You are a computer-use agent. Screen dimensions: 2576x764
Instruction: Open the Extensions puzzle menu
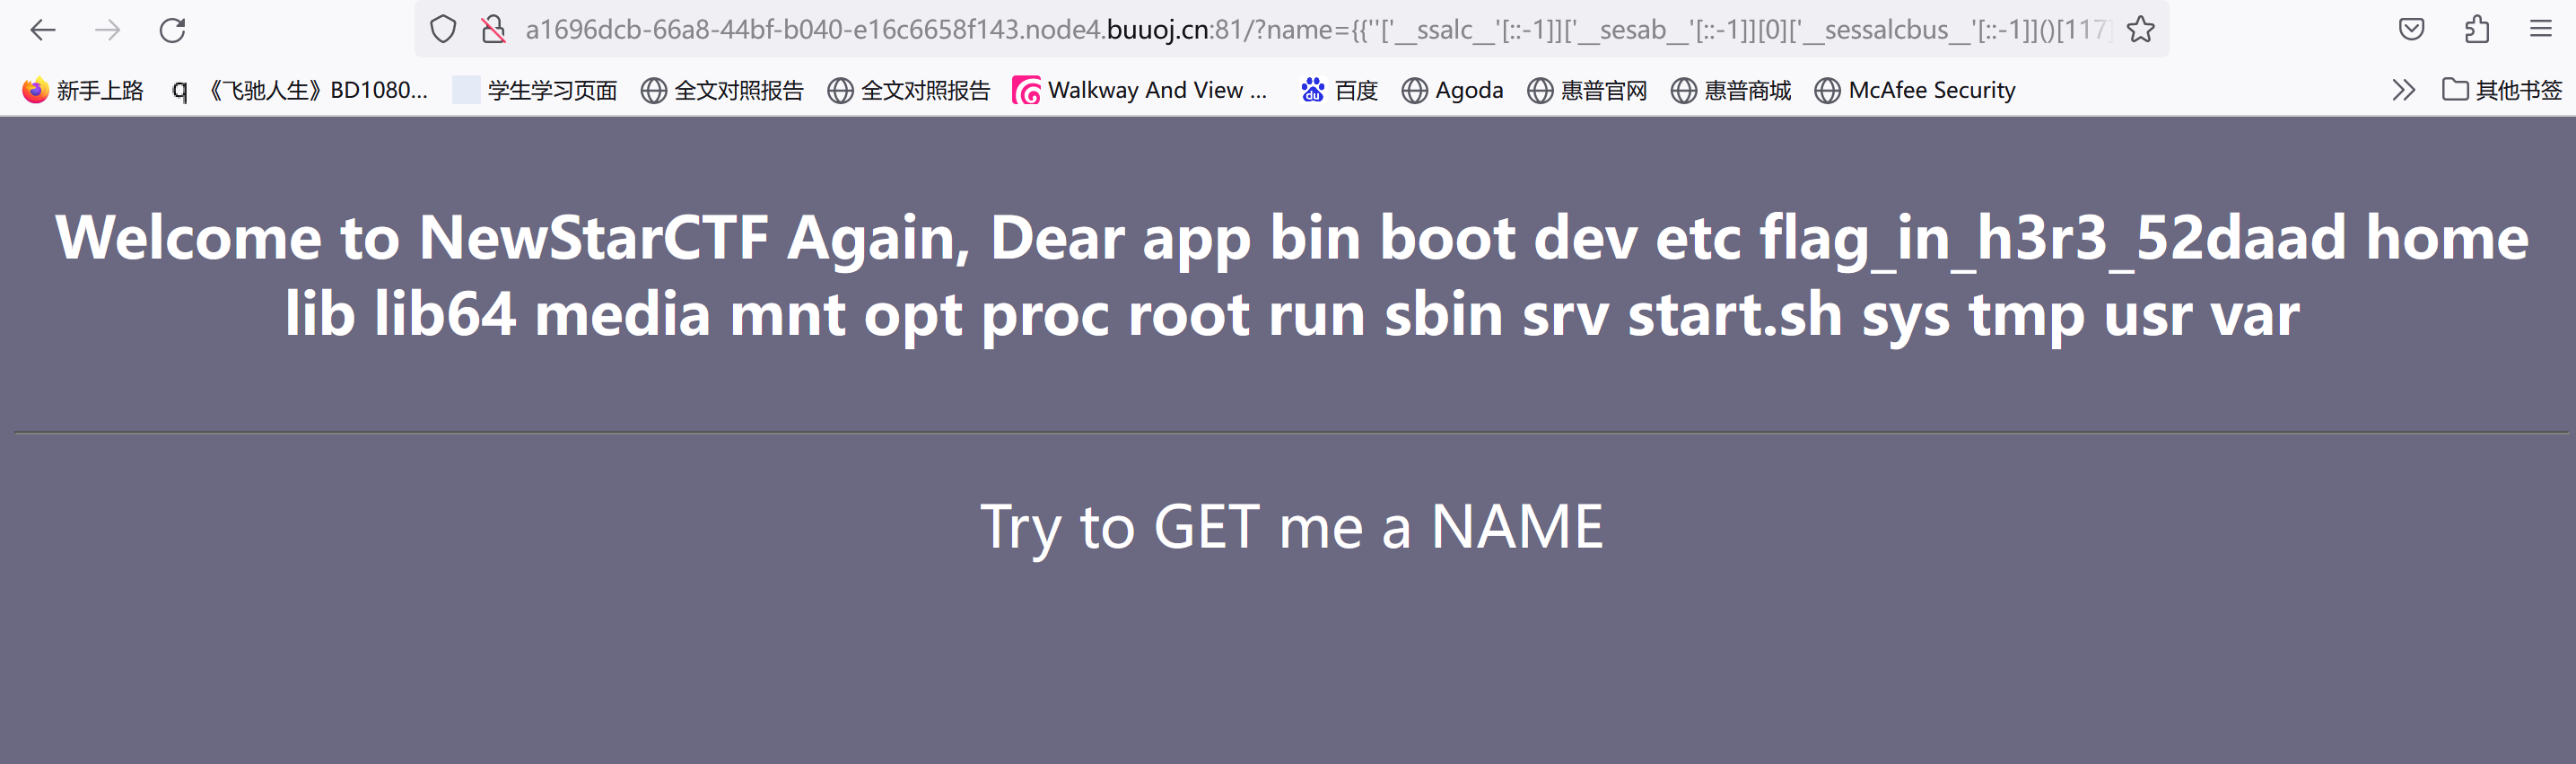pyautogui.click(x=2476, y=30)
